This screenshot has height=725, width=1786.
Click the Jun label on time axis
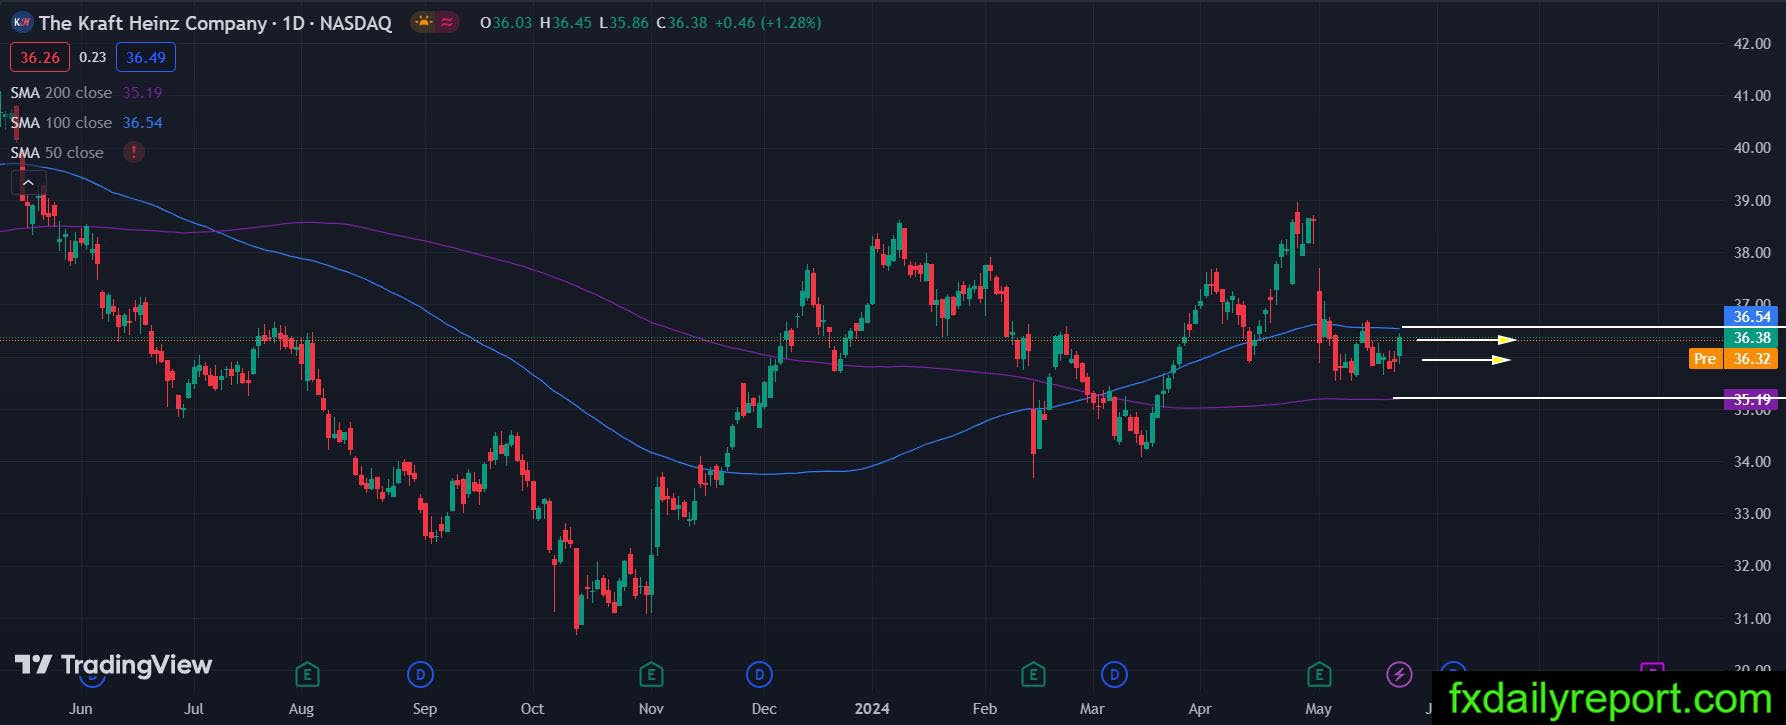(81, 709)
